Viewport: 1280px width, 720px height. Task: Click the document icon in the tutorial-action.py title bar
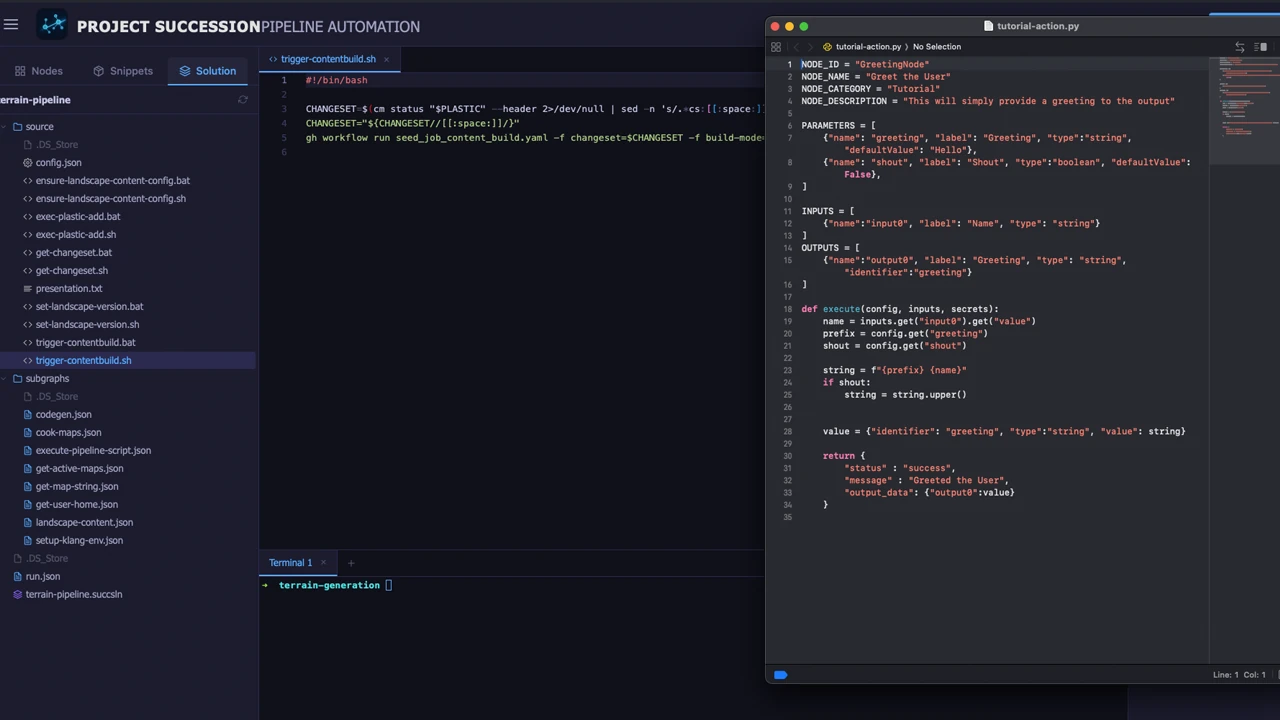tap(988, 26)
